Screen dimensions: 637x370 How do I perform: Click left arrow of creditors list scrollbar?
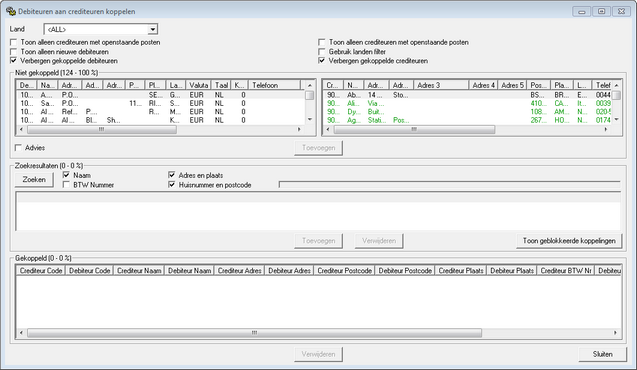click(328, 129)
